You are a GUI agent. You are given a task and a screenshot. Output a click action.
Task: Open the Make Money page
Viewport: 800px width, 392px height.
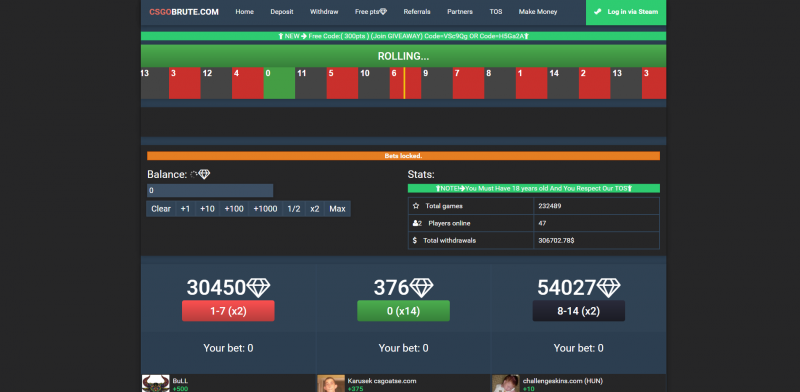(538, 12)
